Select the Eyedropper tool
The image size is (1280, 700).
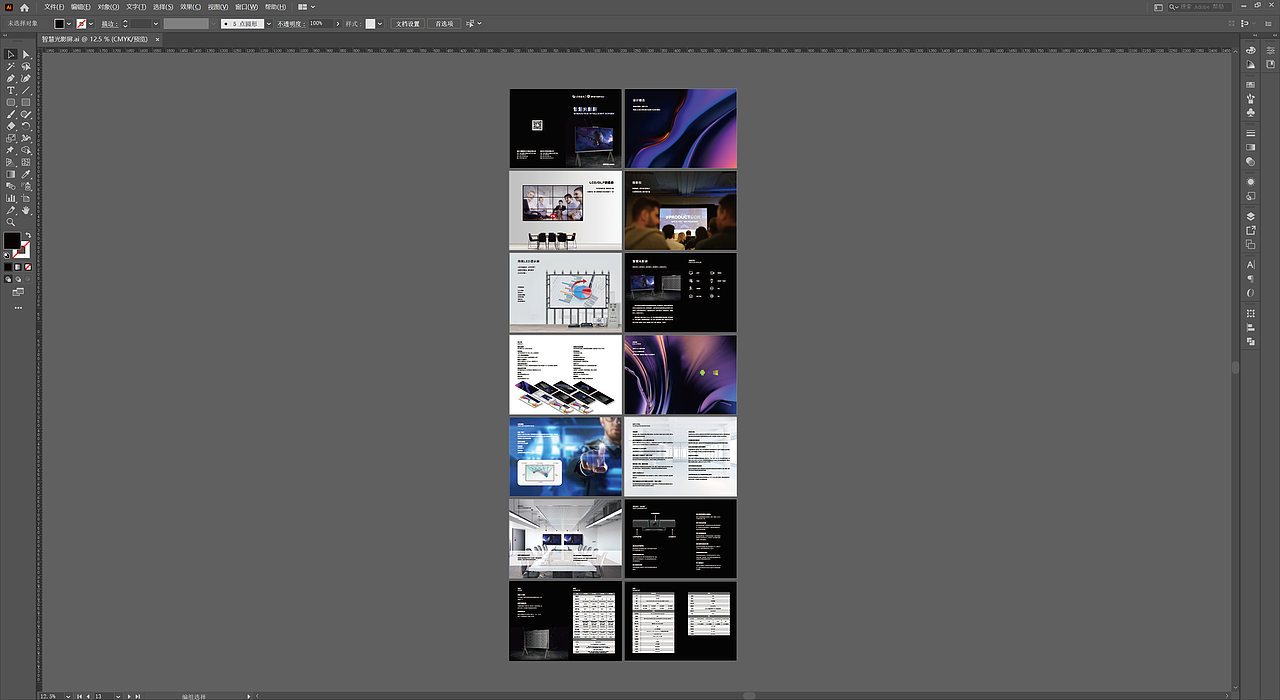[26, 175]
